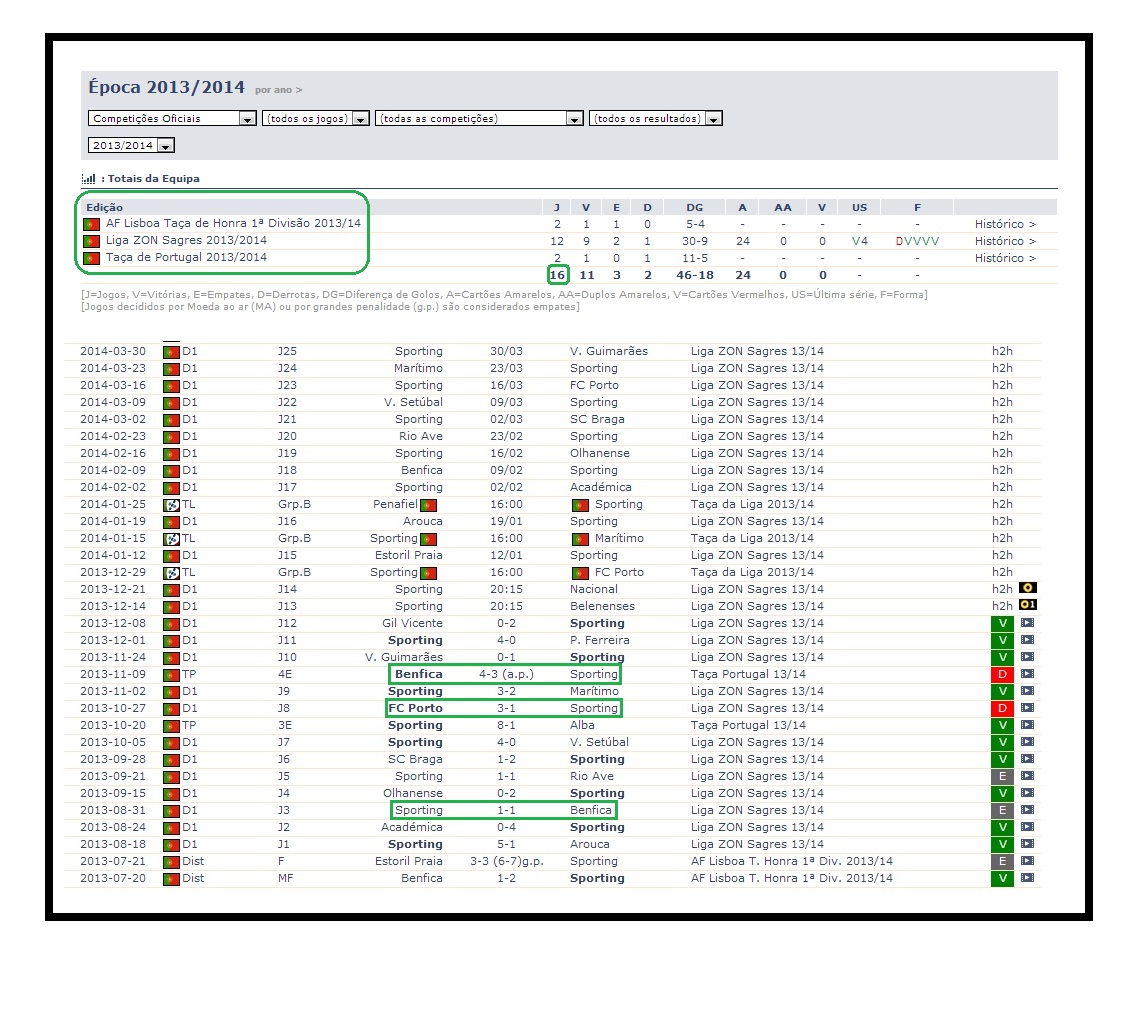Follow the 'por ano >' link

[278, 90]
